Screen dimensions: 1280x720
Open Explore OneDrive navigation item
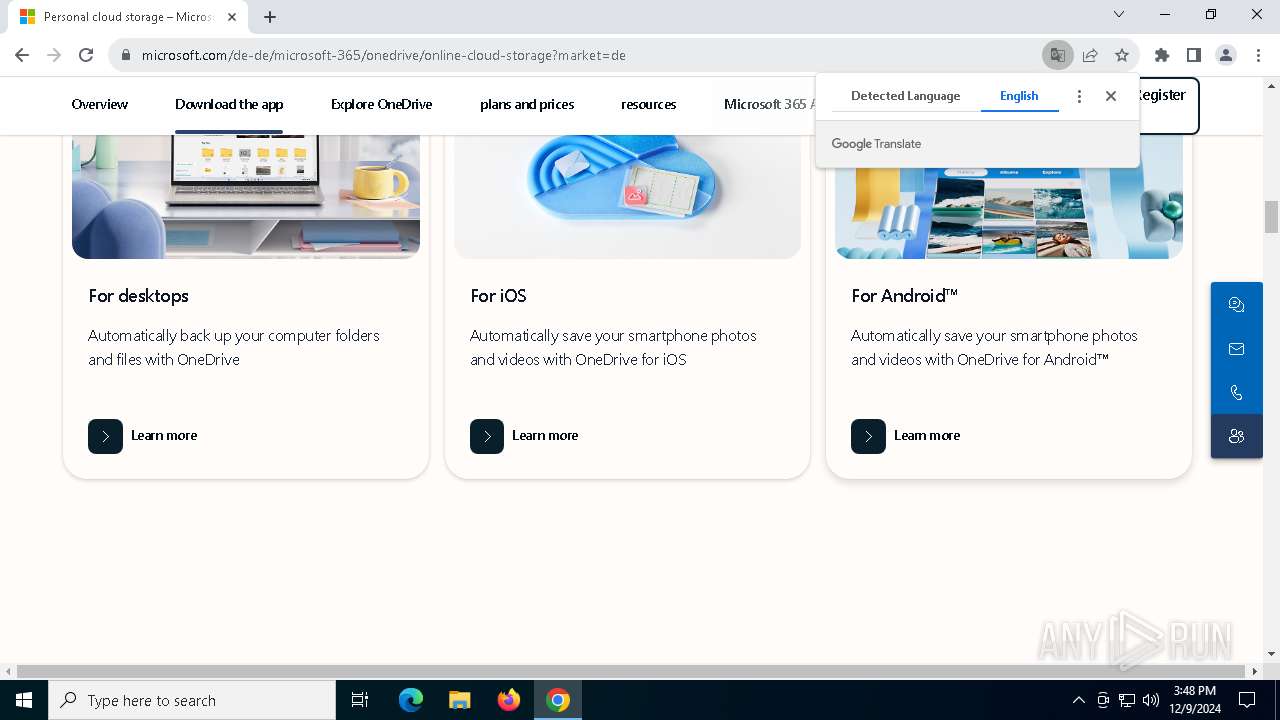point(381,104)
